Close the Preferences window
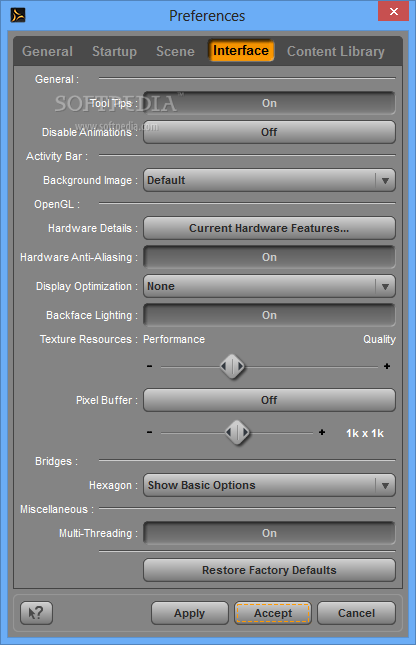This screenshot has width=416, height=645. [x=393, y=11]
